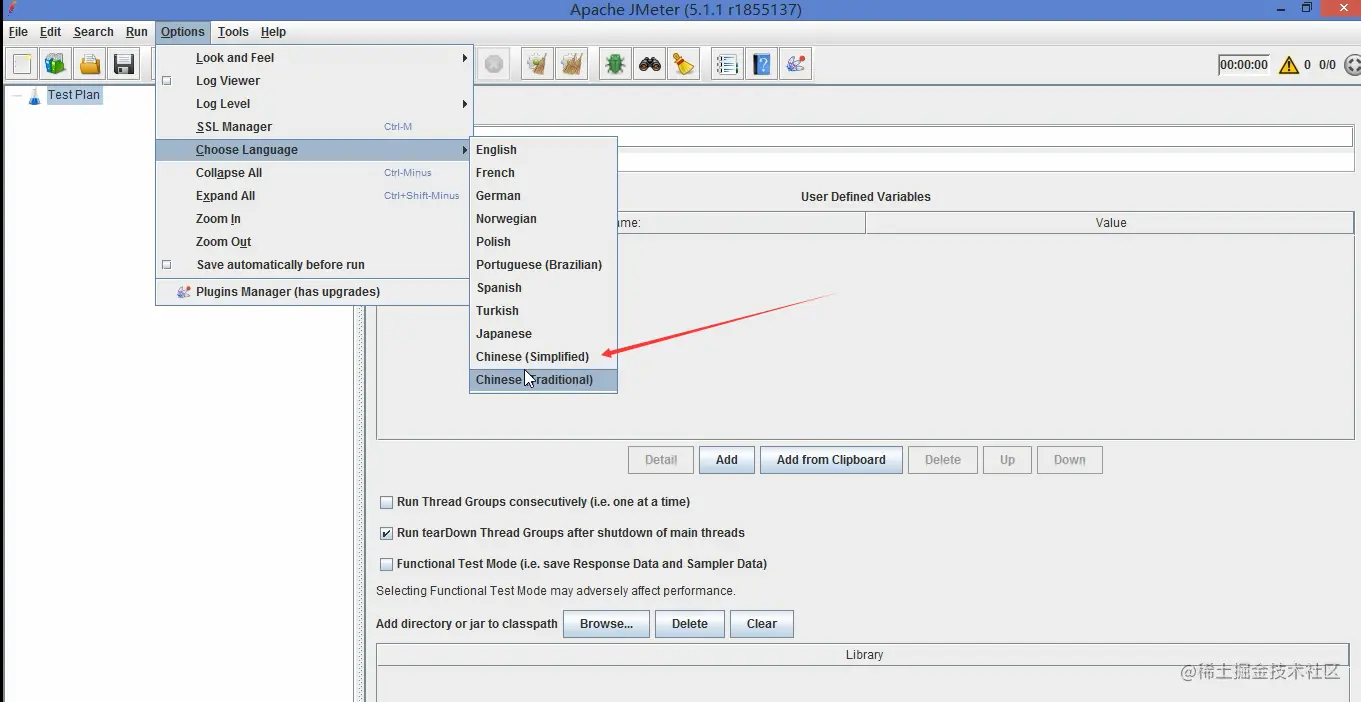Choose Collapse All menu entry

coord(313,173)
